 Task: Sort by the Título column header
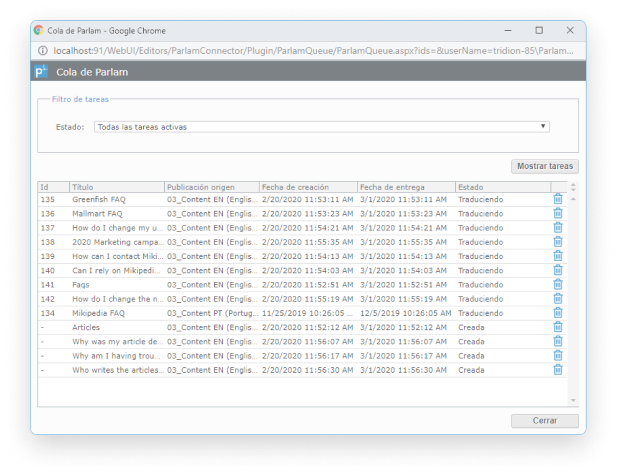[116, 187]
